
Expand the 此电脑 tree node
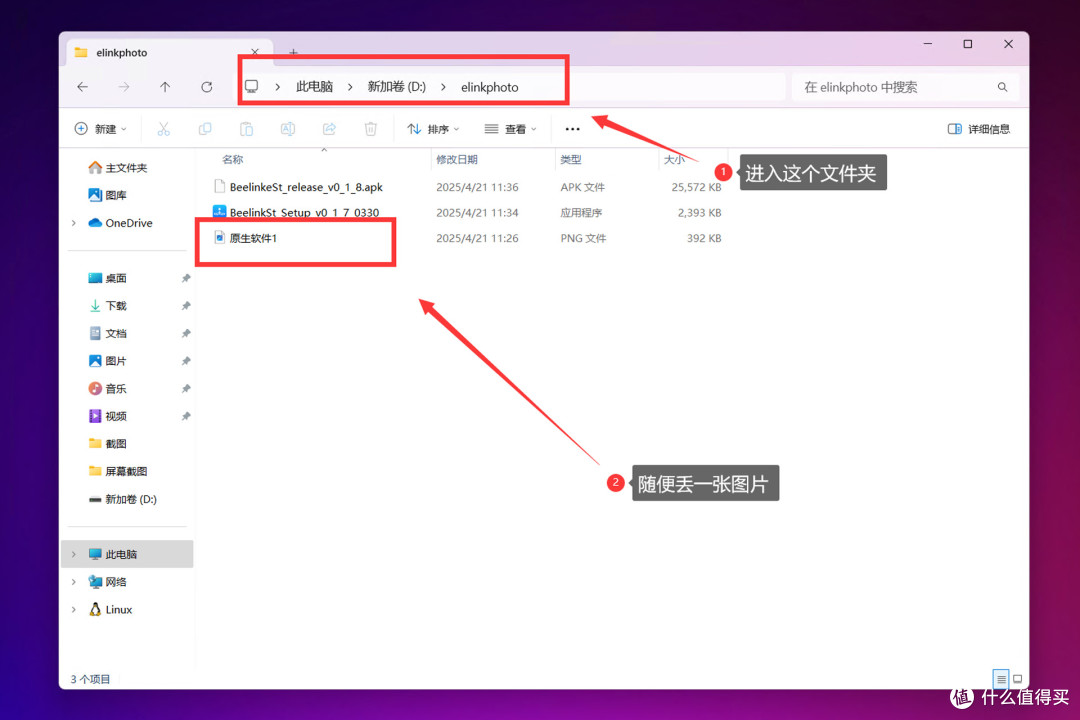click(x=74, y=555)
